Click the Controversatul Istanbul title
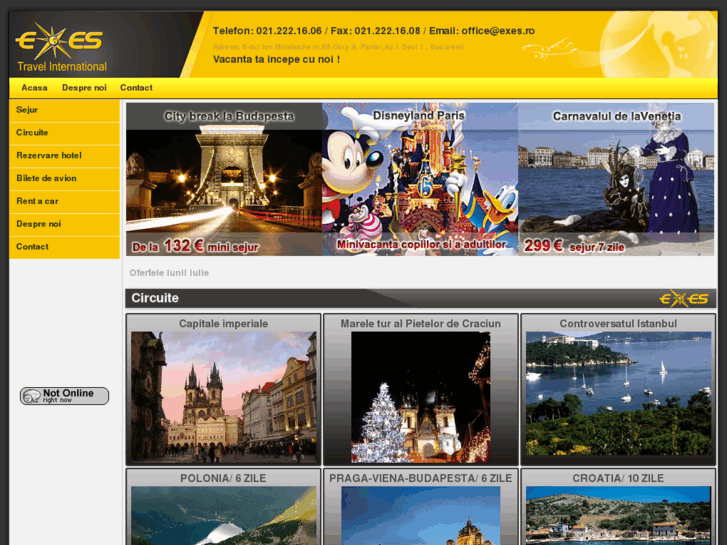727x545 pixels. coord(618,324)
